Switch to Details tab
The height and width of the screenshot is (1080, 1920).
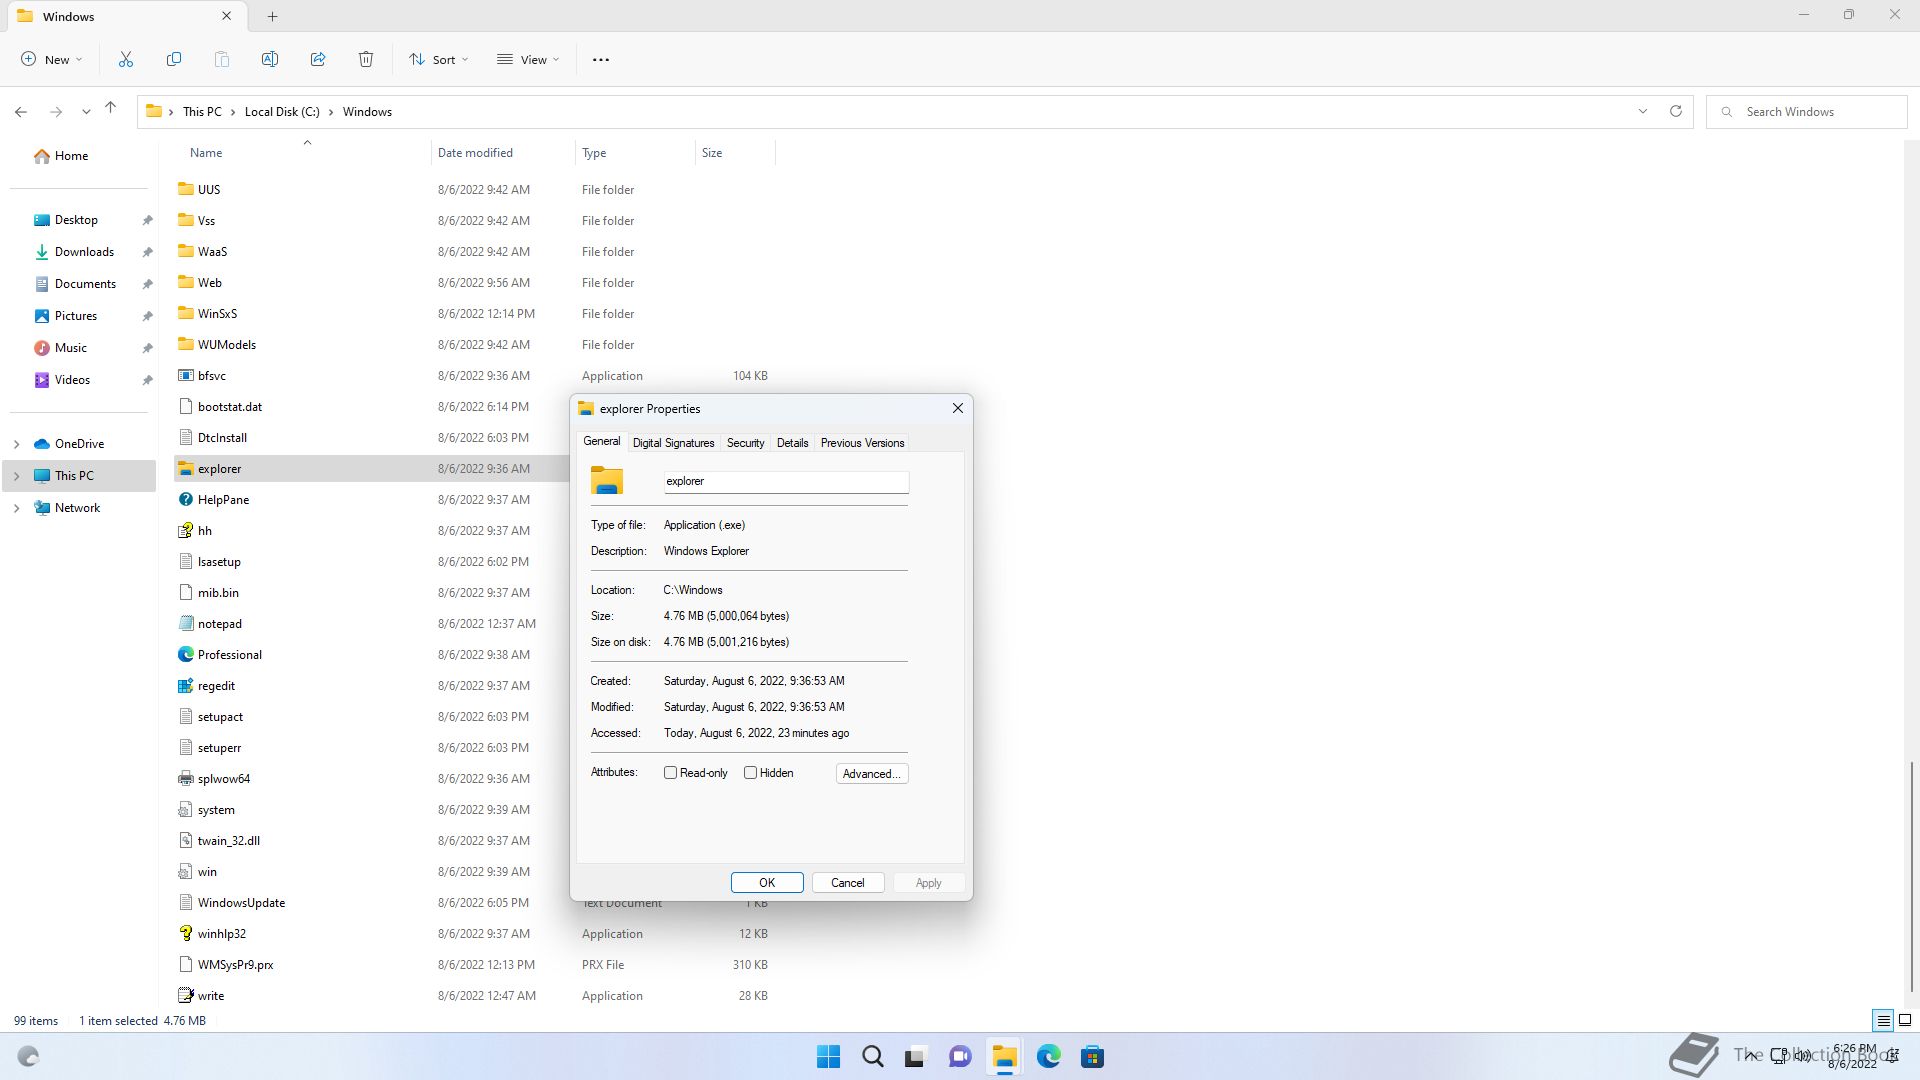792,443
